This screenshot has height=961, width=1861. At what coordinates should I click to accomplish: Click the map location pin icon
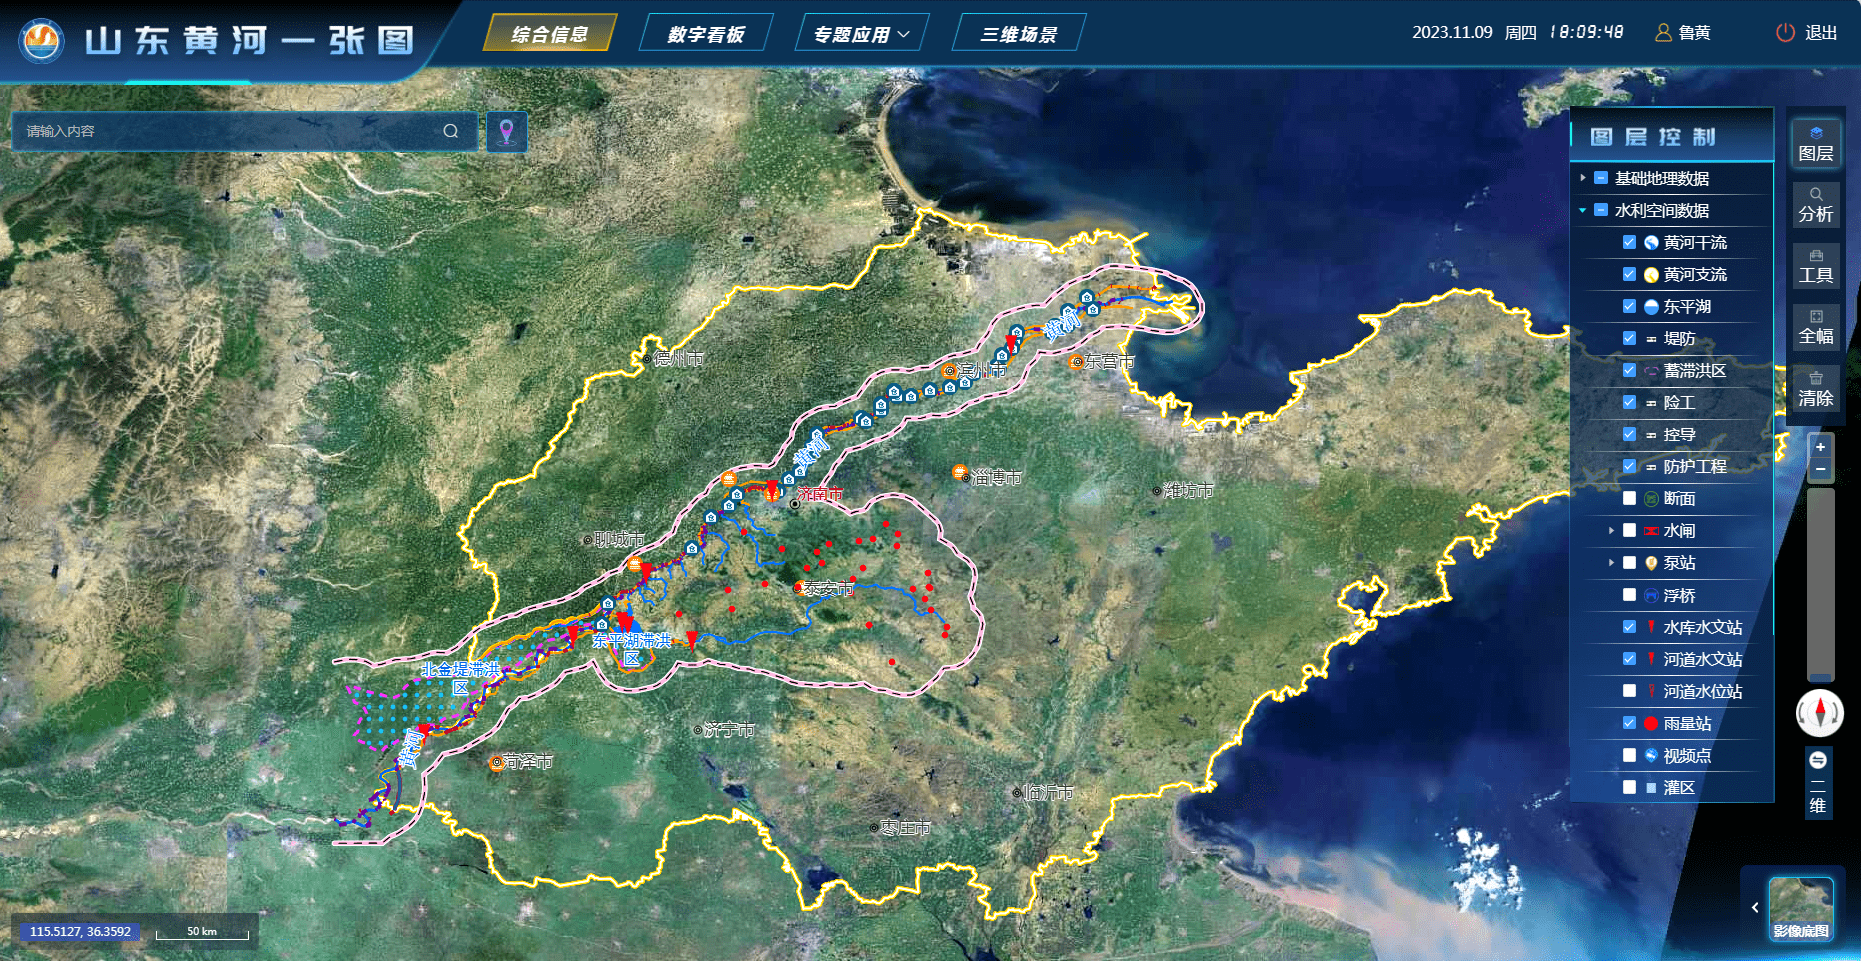[507, 132]
